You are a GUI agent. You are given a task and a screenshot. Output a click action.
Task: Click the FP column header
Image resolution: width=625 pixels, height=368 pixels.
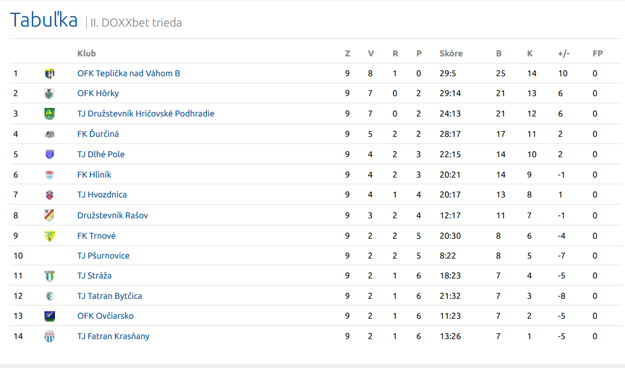(597, 53)
